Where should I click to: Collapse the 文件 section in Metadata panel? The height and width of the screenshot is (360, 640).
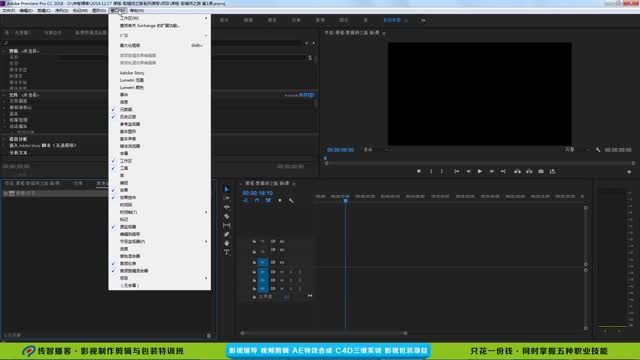click(x=4, y=95)
